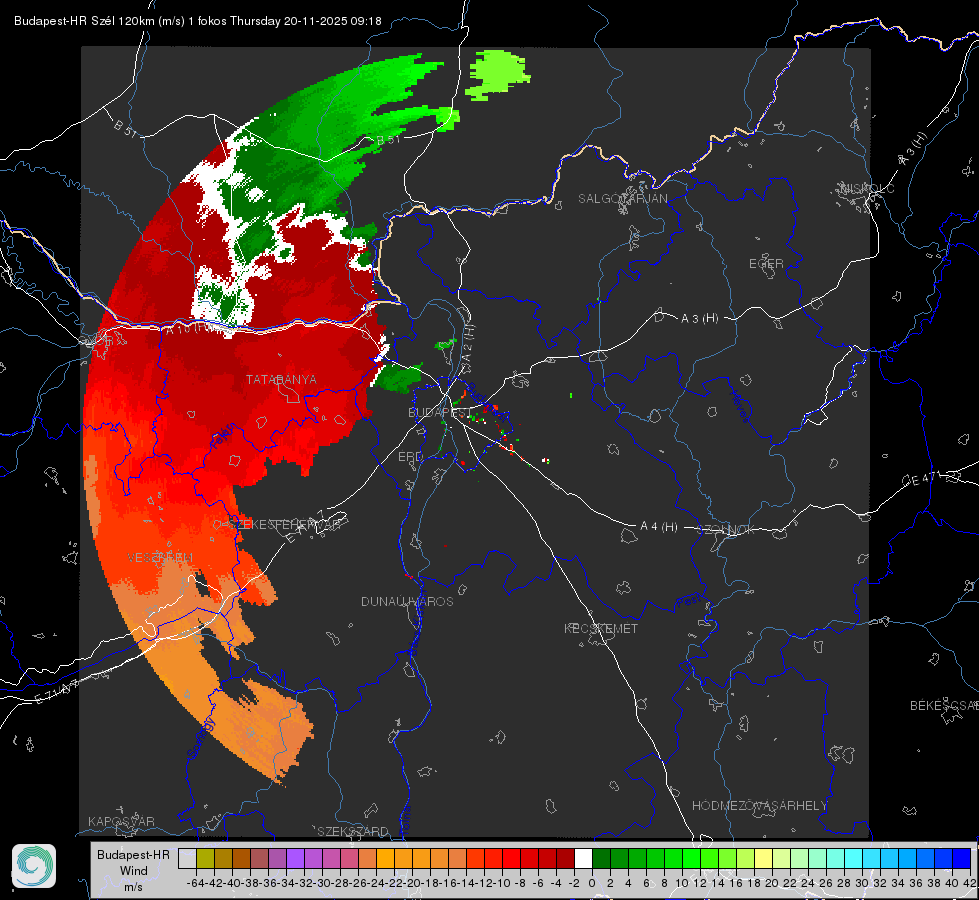Click the TATABÁNYA label on the map

(x=281, y=379)
